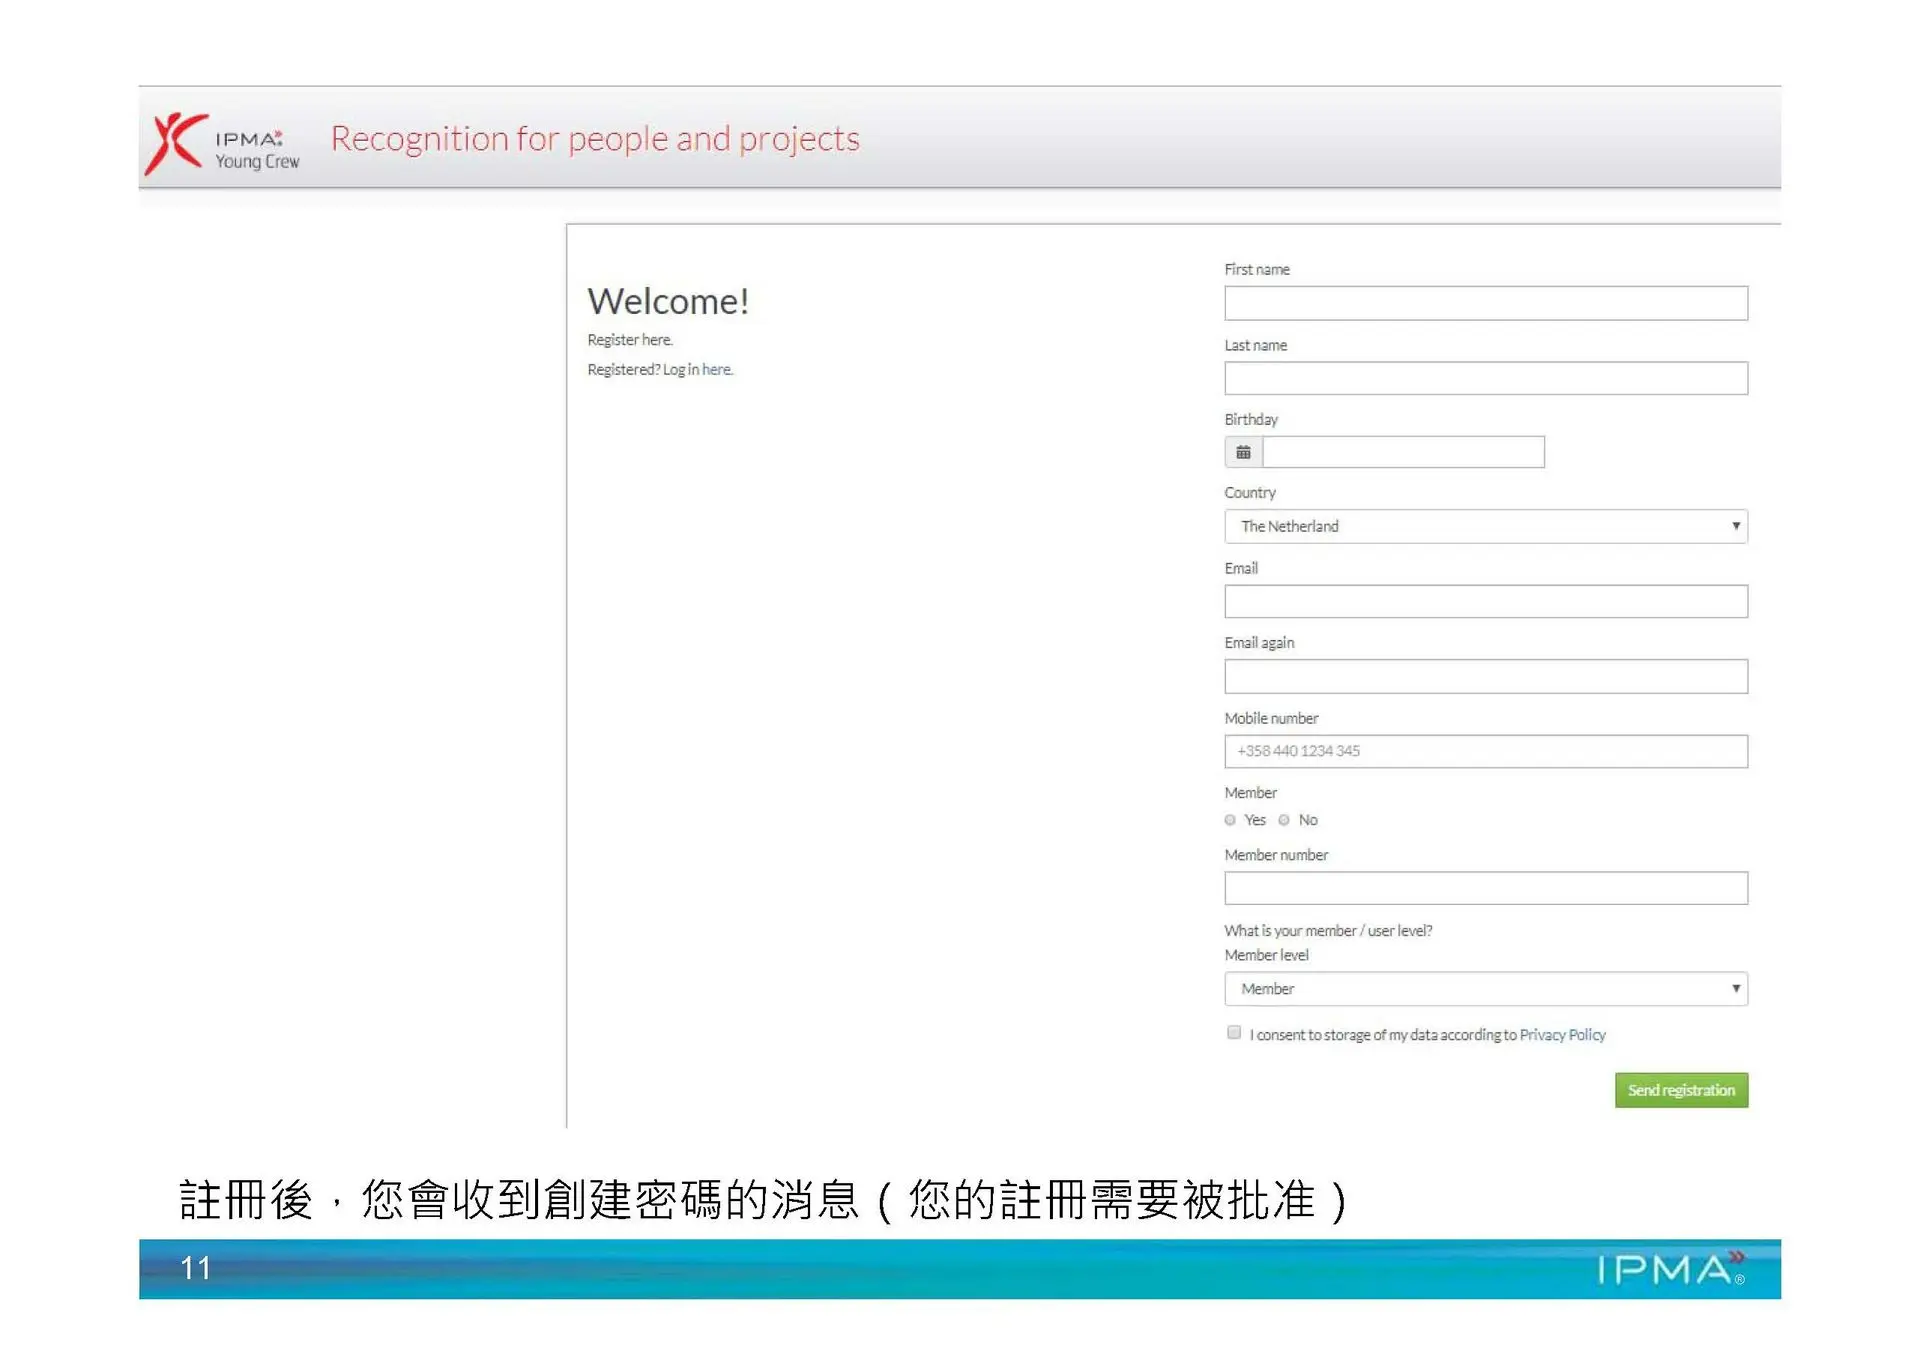This screenshot has height=1363, width=1920.
Task: Open the Country dropdown showing The Netherland
Action: 1484,526
